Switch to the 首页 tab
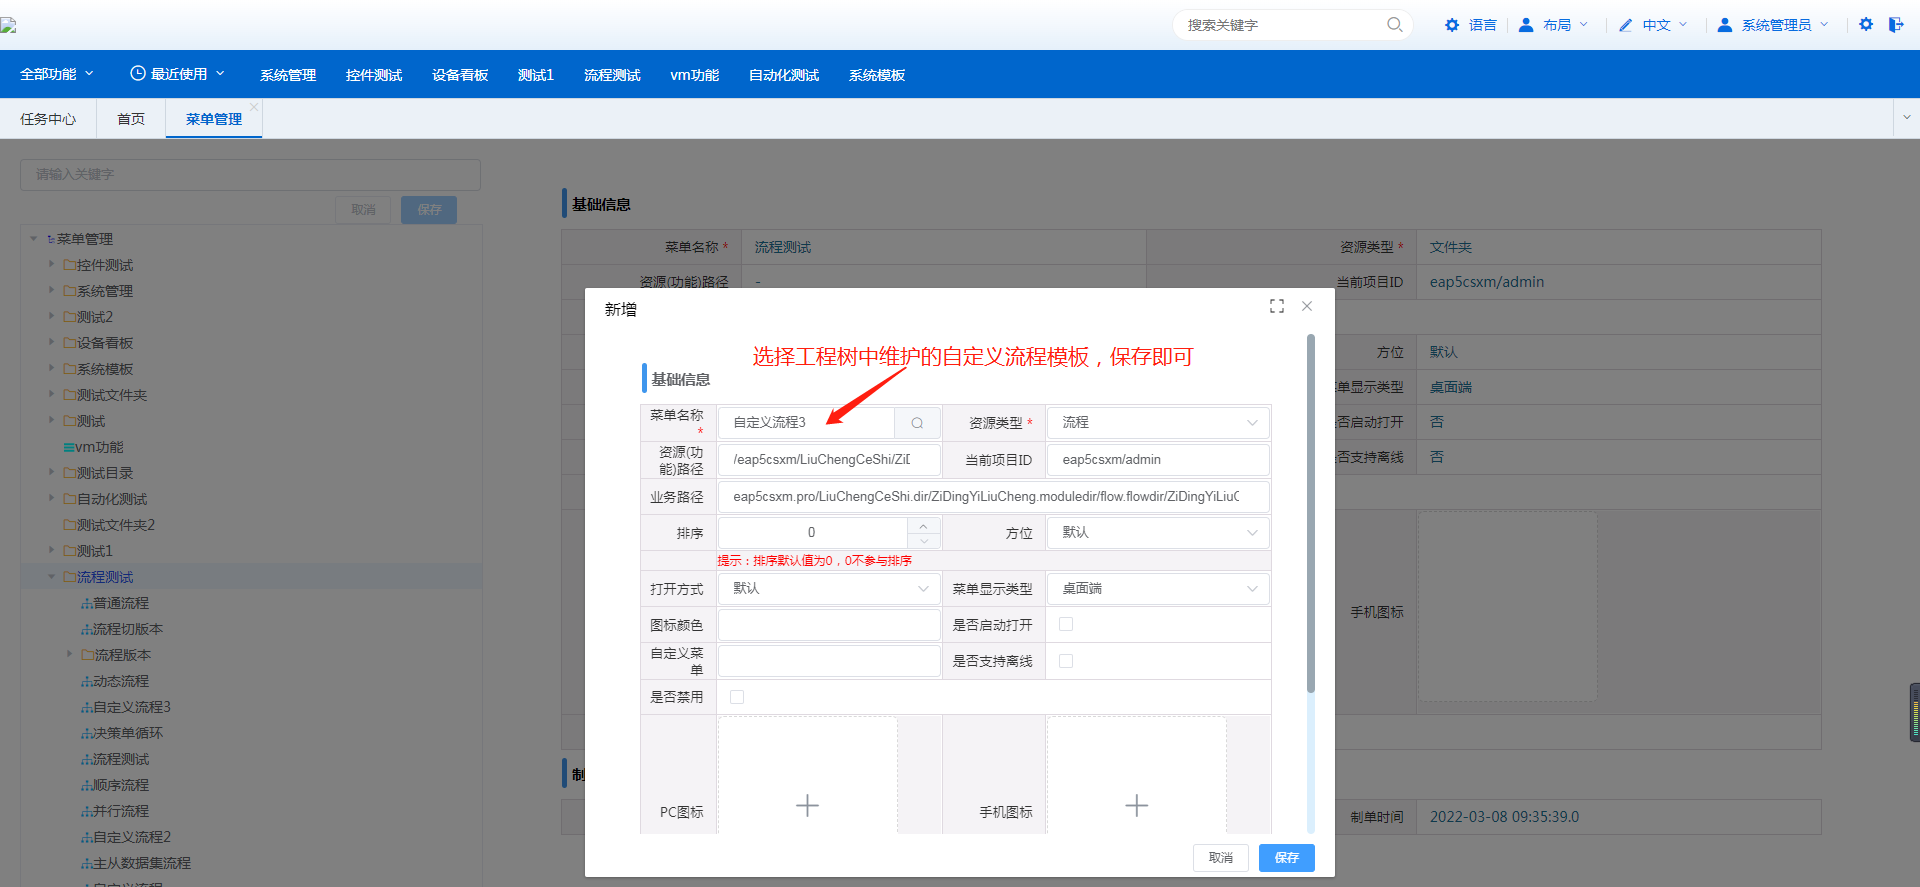 tap(131, 119)
